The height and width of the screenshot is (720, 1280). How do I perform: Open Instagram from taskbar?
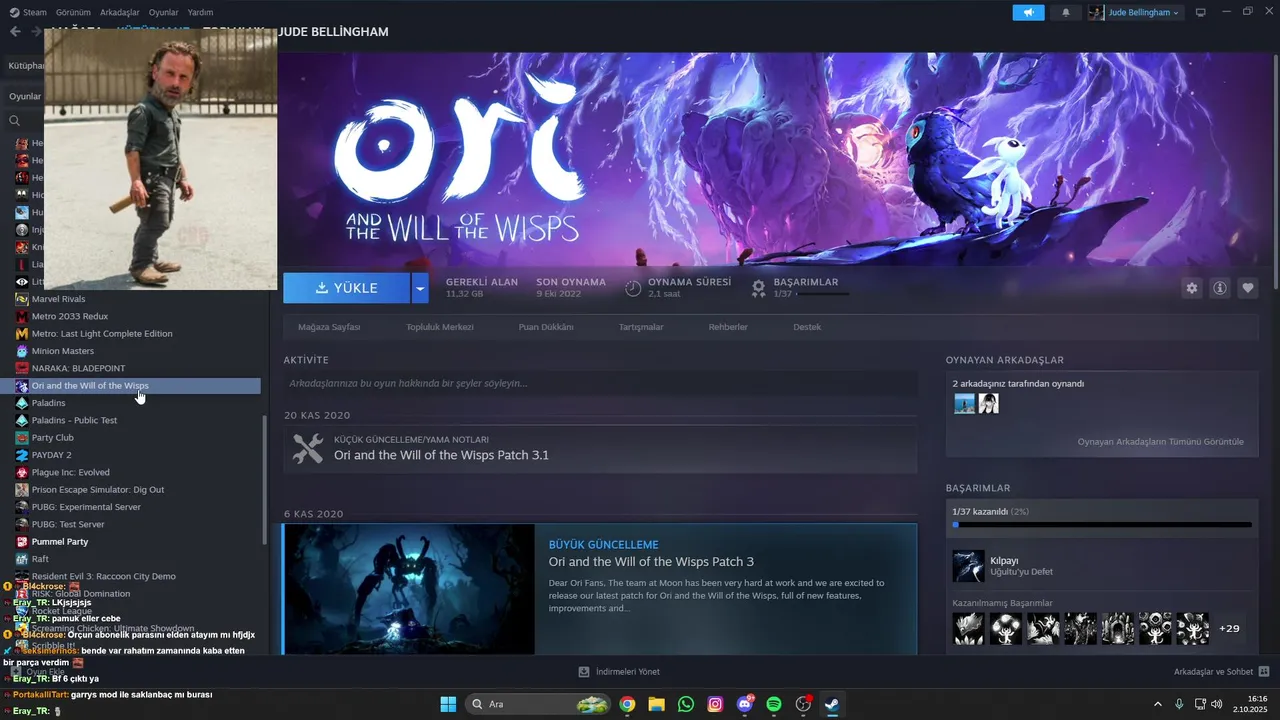tap(715, 704)
